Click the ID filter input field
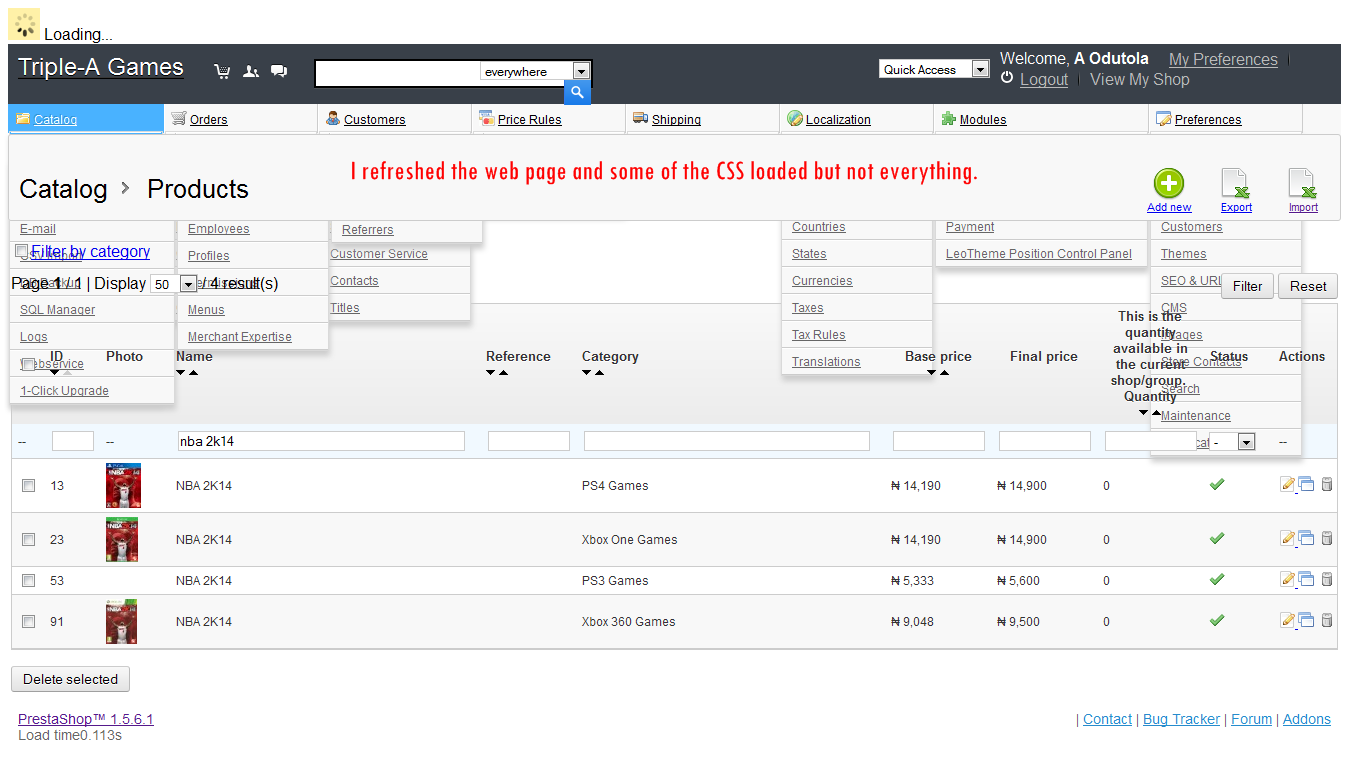 coord(73,441)
